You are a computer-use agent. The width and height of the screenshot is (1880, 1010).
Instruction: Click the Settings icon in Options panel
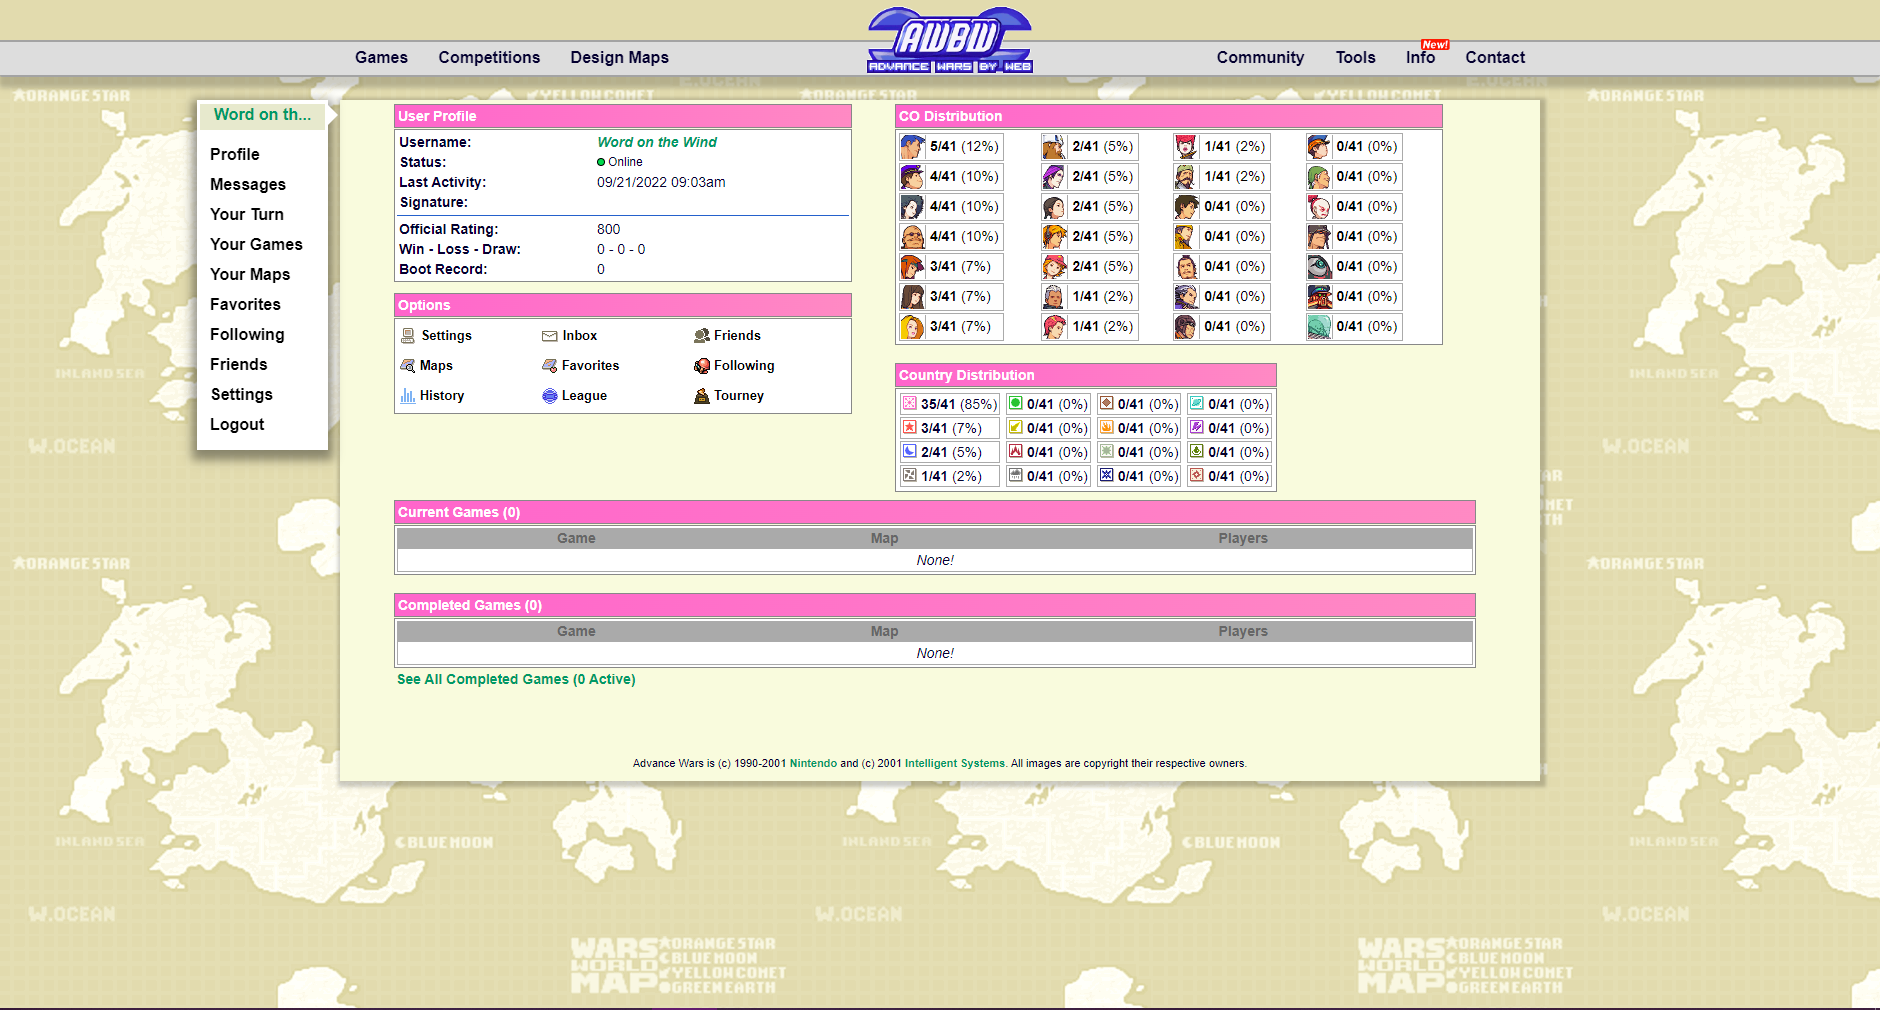[408, 336]
